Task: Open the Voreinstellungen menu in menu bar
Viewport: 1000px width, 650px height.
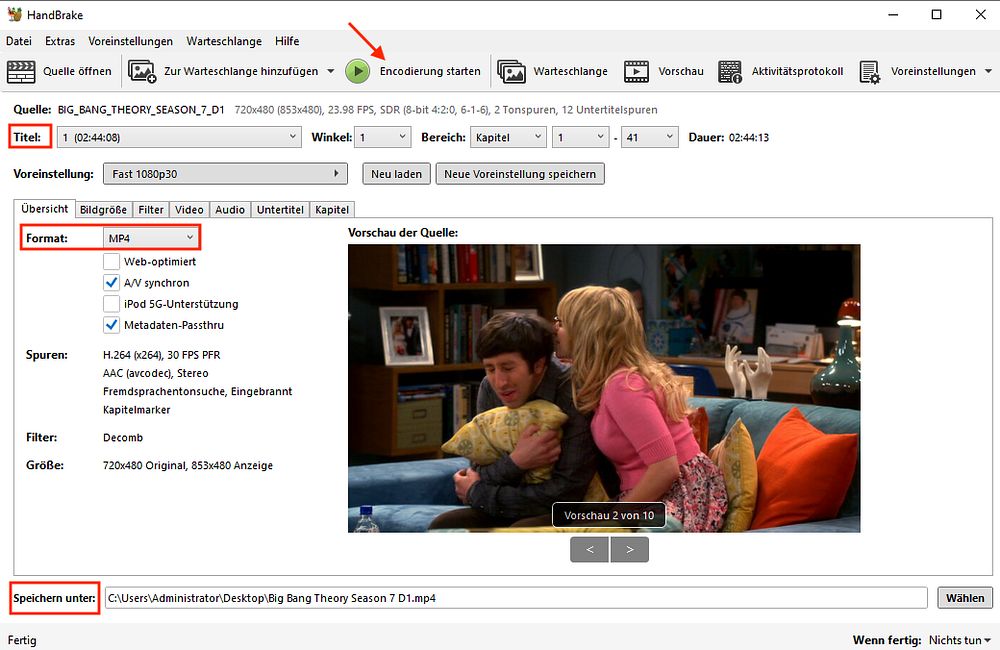Action: pos(130,41)
